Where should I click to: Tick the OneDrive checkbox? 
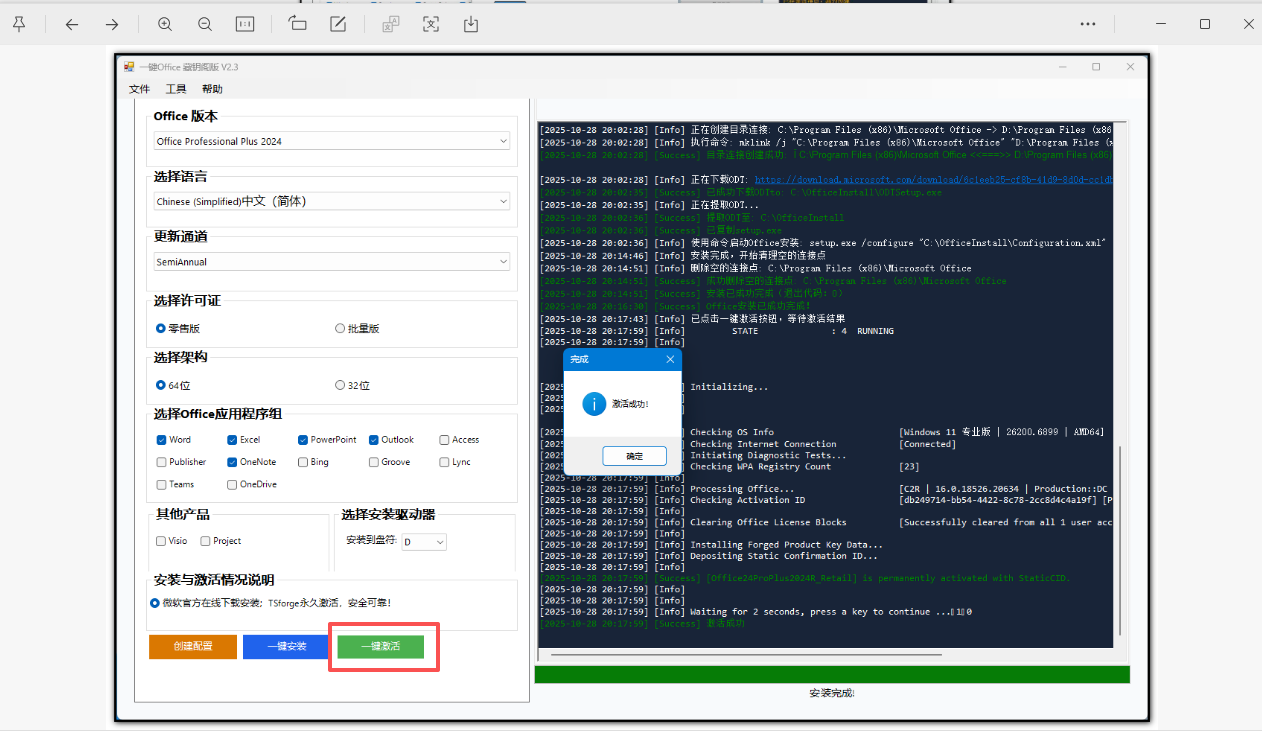pyautogui.click(x=232, y=485)
